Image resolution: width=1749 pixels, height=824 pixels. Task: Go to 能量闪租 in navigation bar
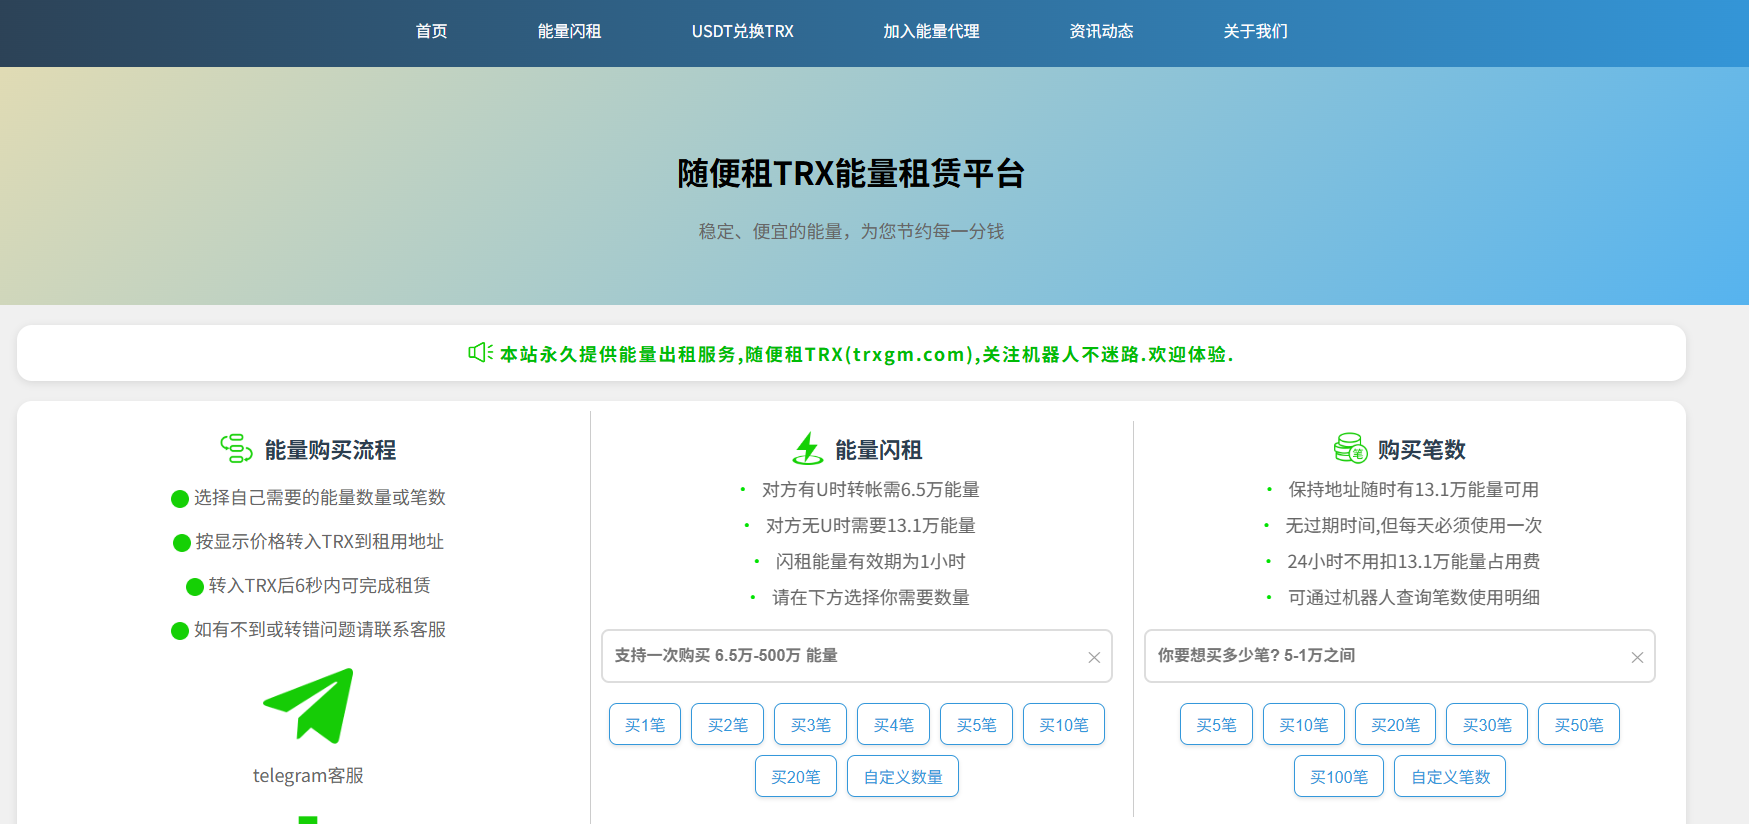coord(569,31)
